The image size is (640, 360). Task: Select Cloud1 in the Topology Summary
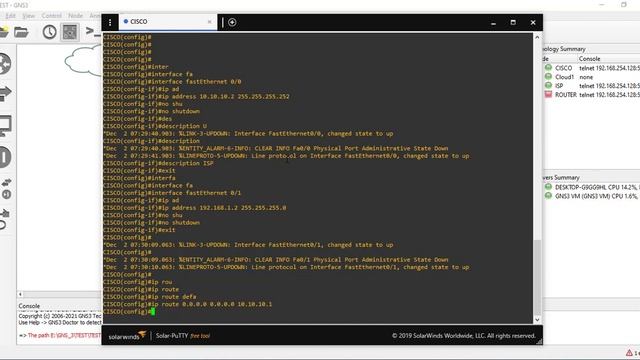pyautogui.click(x=564, y=77)
